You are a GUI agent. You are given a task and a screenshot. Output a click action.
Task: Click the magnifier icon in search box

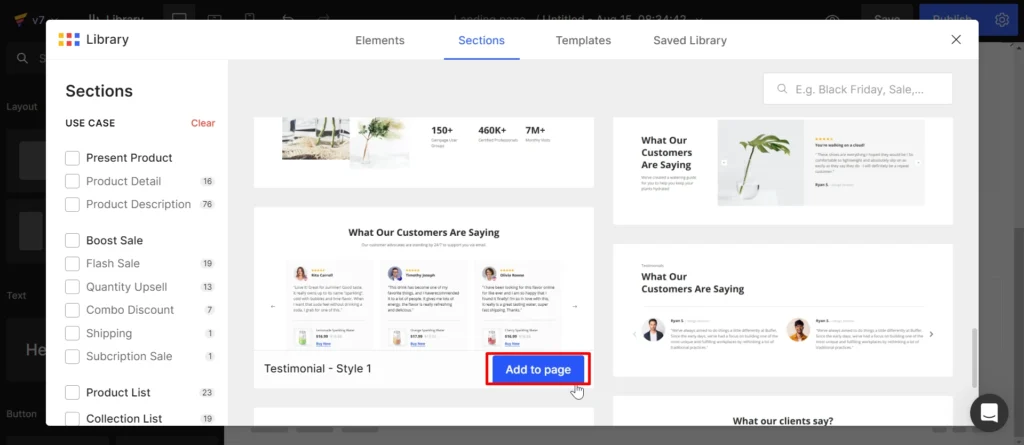tap(781, 89)
